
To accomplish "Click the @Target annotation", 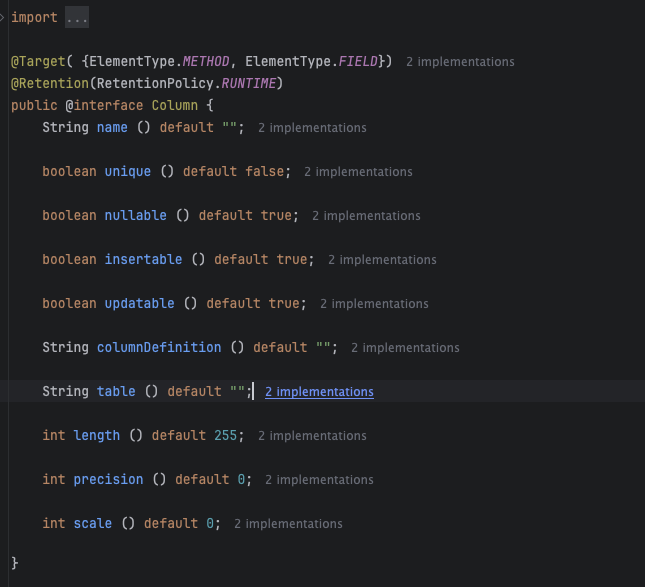I will coord(38,62).
